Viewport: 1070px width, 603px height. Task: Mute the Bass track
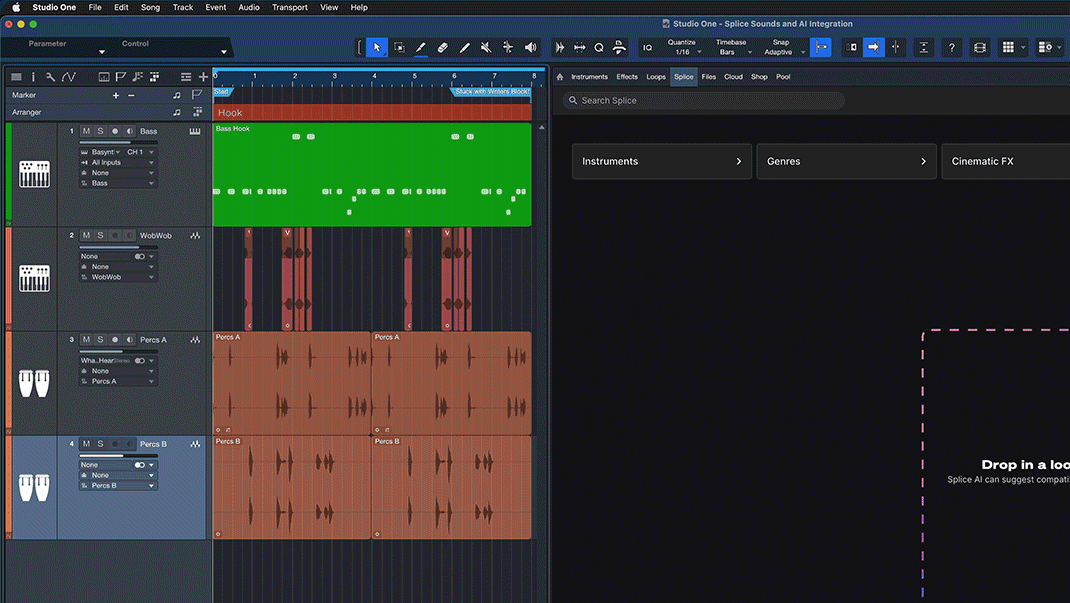tap(86, 131)
